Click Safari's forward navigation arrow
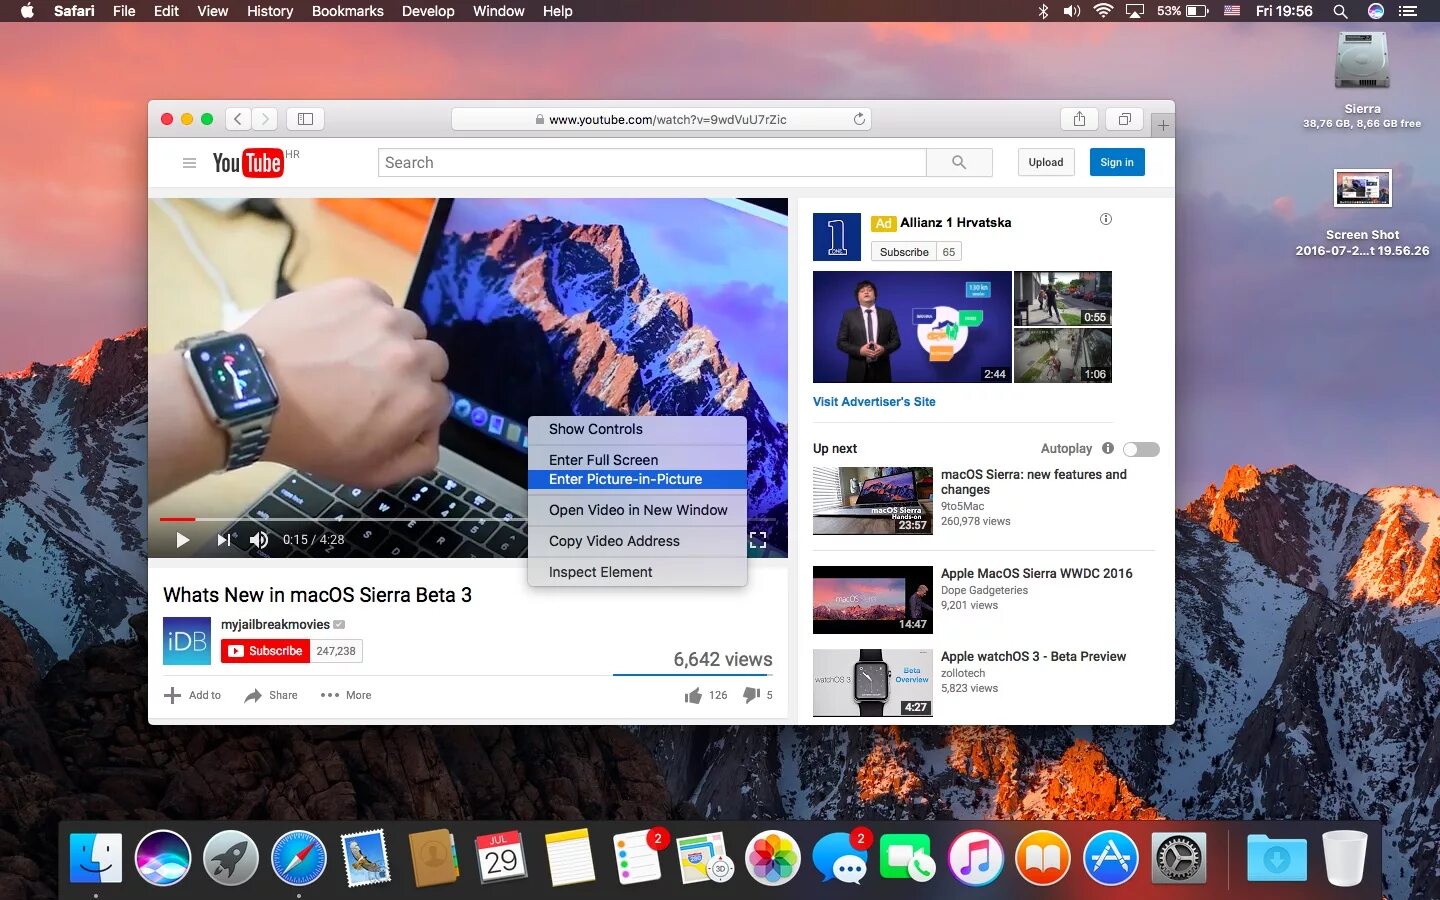Image resolution: width=1440 pixels, height=900 pixels. coord(265,119)
